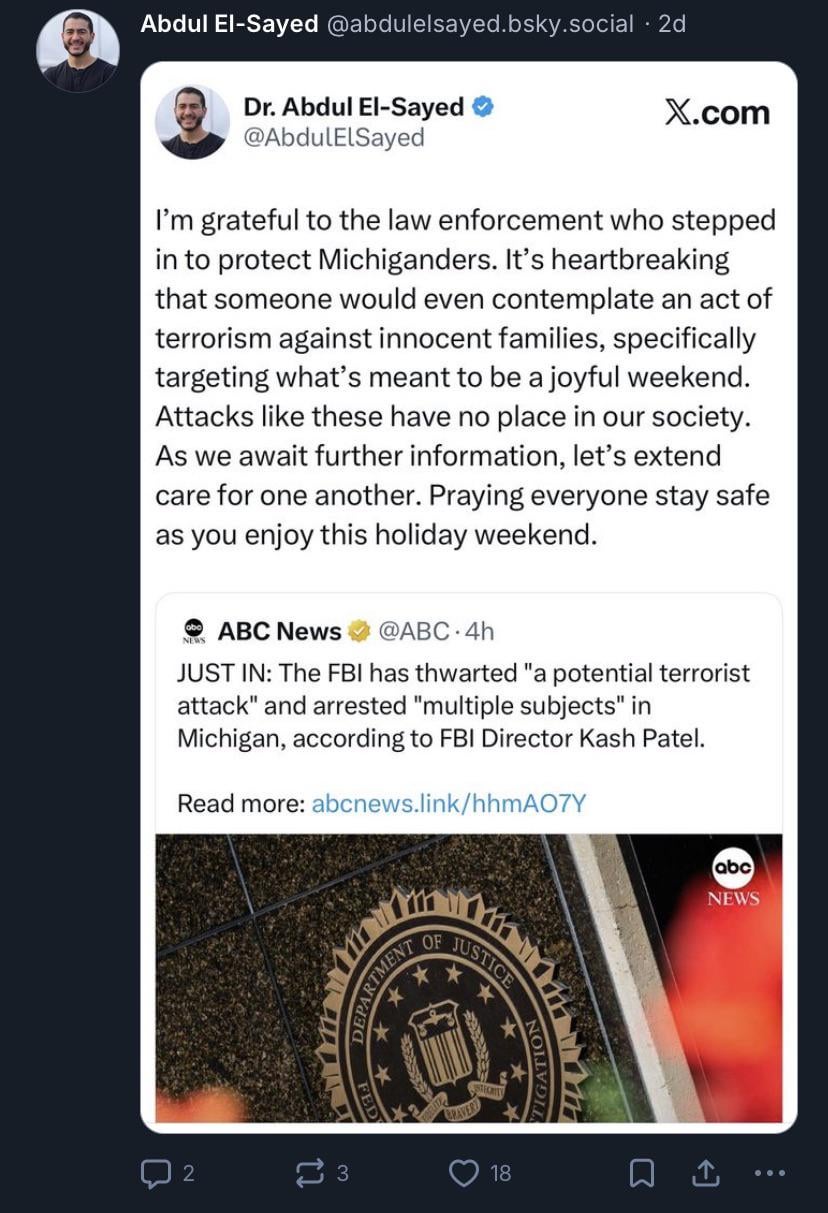Click the @AbdulElSayed X handle
The width and height of the screenshot is (828, 1213).
tap(334, 137)
